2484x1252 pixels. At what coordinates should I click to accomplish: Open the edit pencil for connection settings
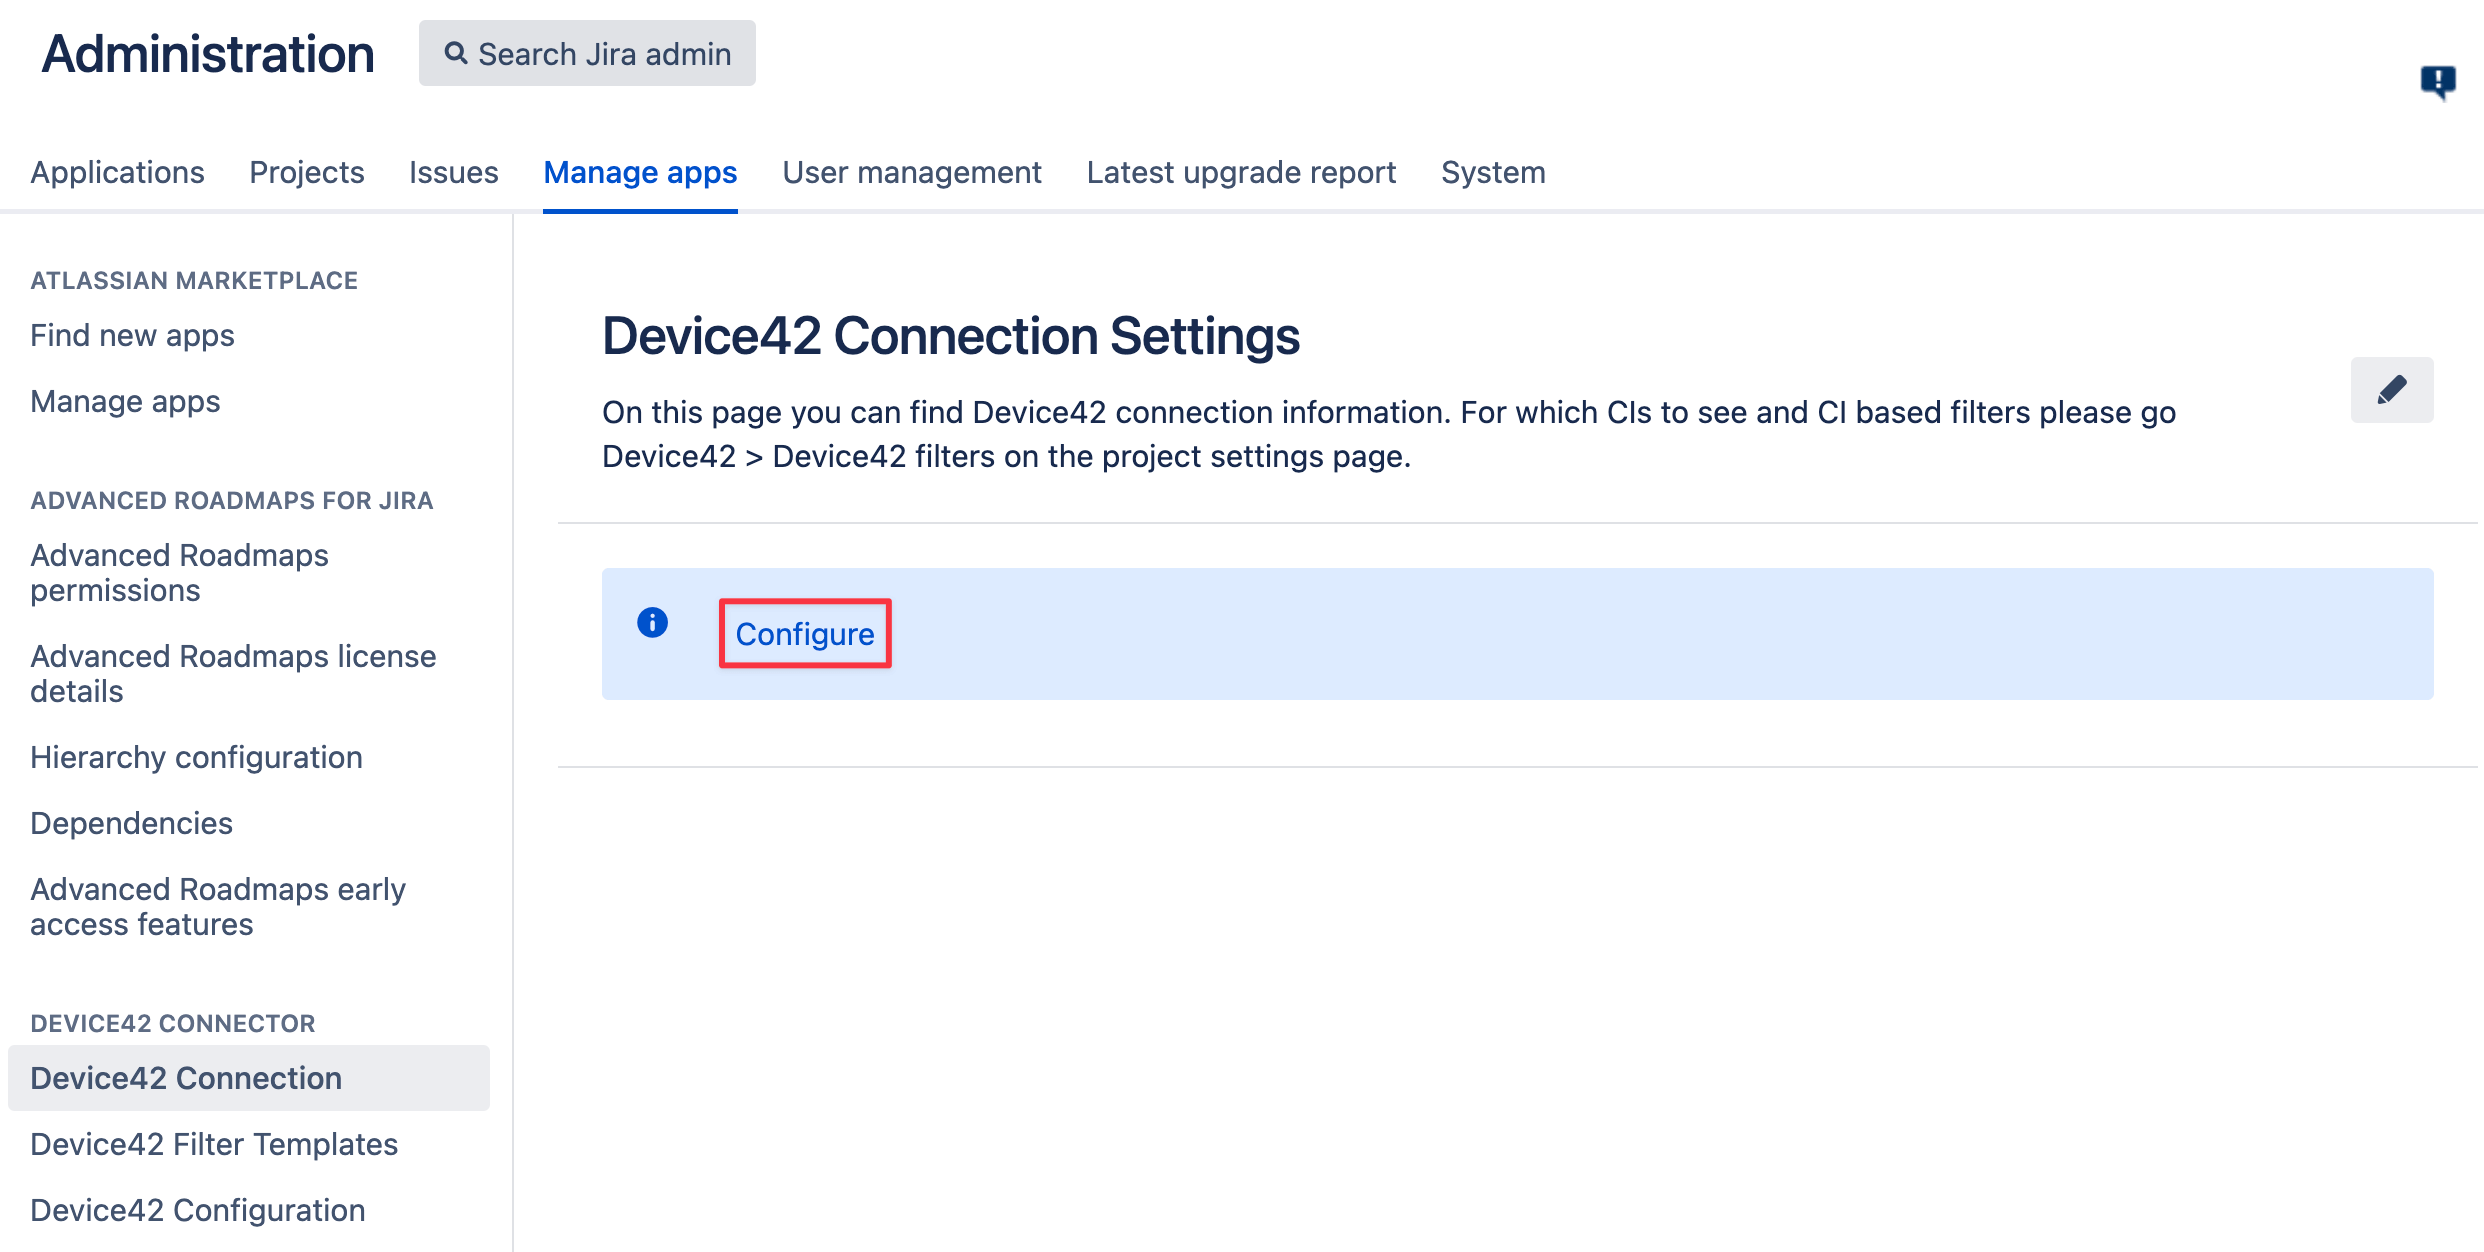[2391, 390]
